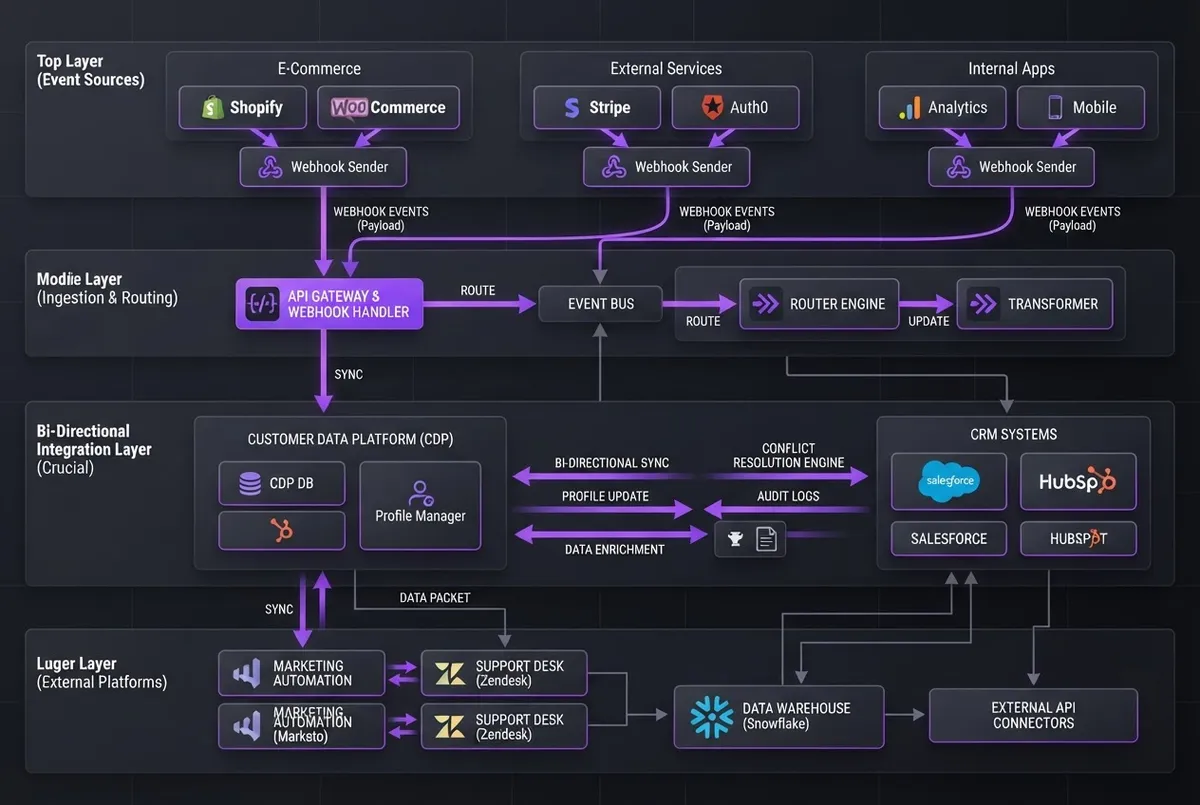Click the CRM Systems title
Viewport: 1200px width, 805px height.
point(1013,434)
